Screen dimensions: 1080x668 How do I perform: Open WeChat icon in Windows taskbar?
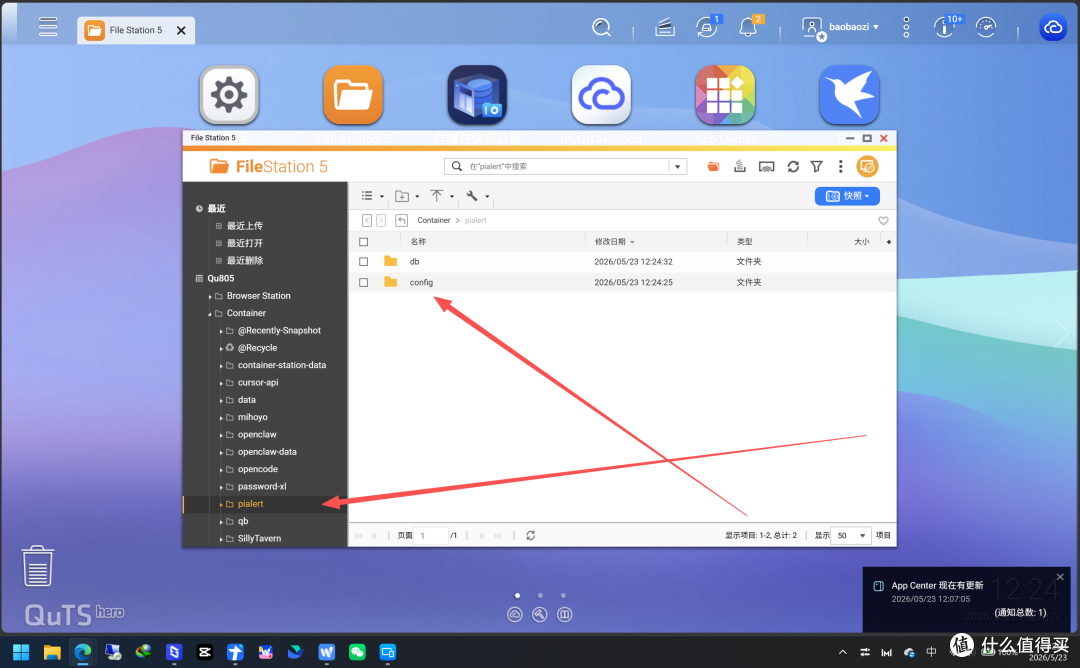(357, 651)
